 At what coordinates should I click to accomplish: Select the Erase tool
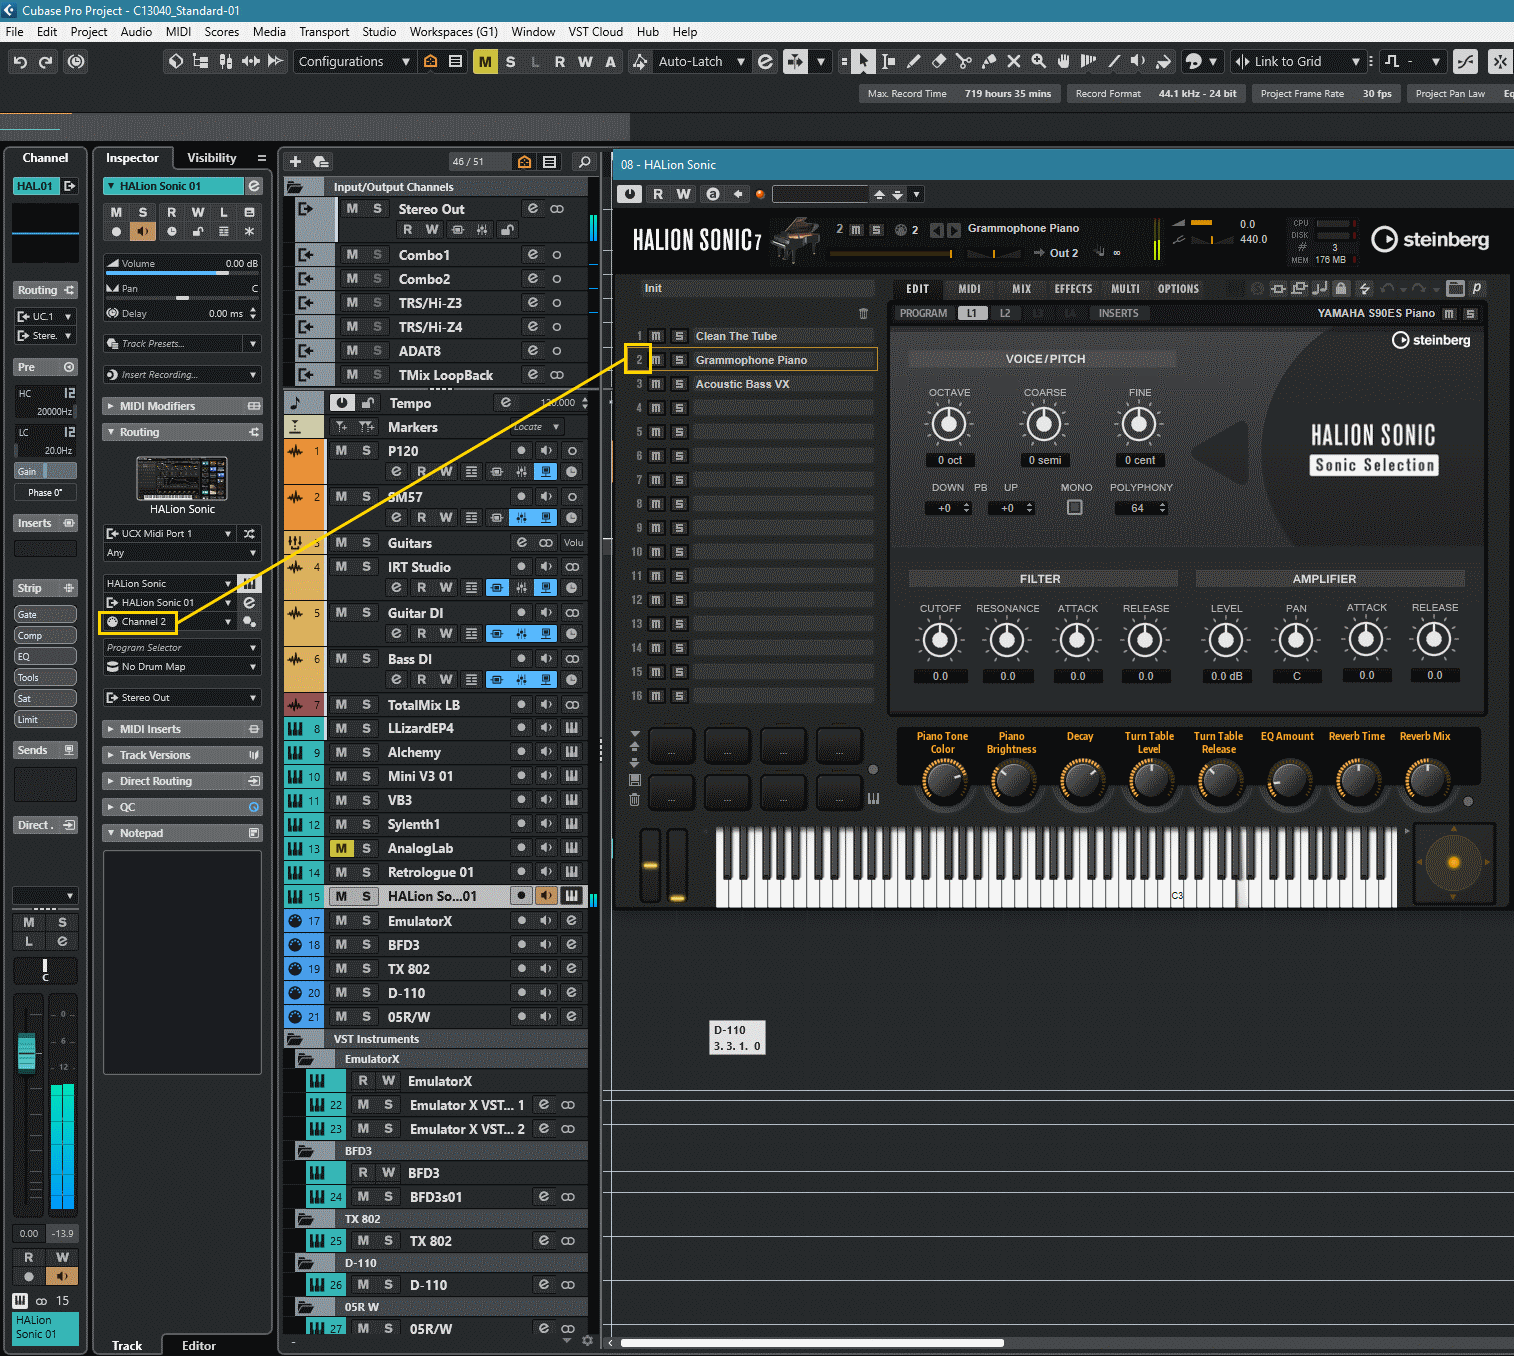[939, 62]
